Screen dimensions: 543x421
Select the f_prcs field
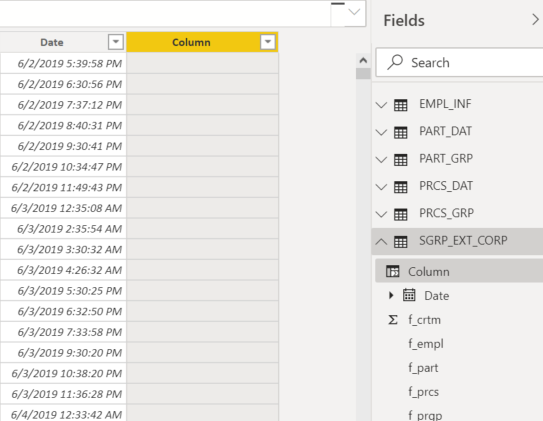click(423, 392)
